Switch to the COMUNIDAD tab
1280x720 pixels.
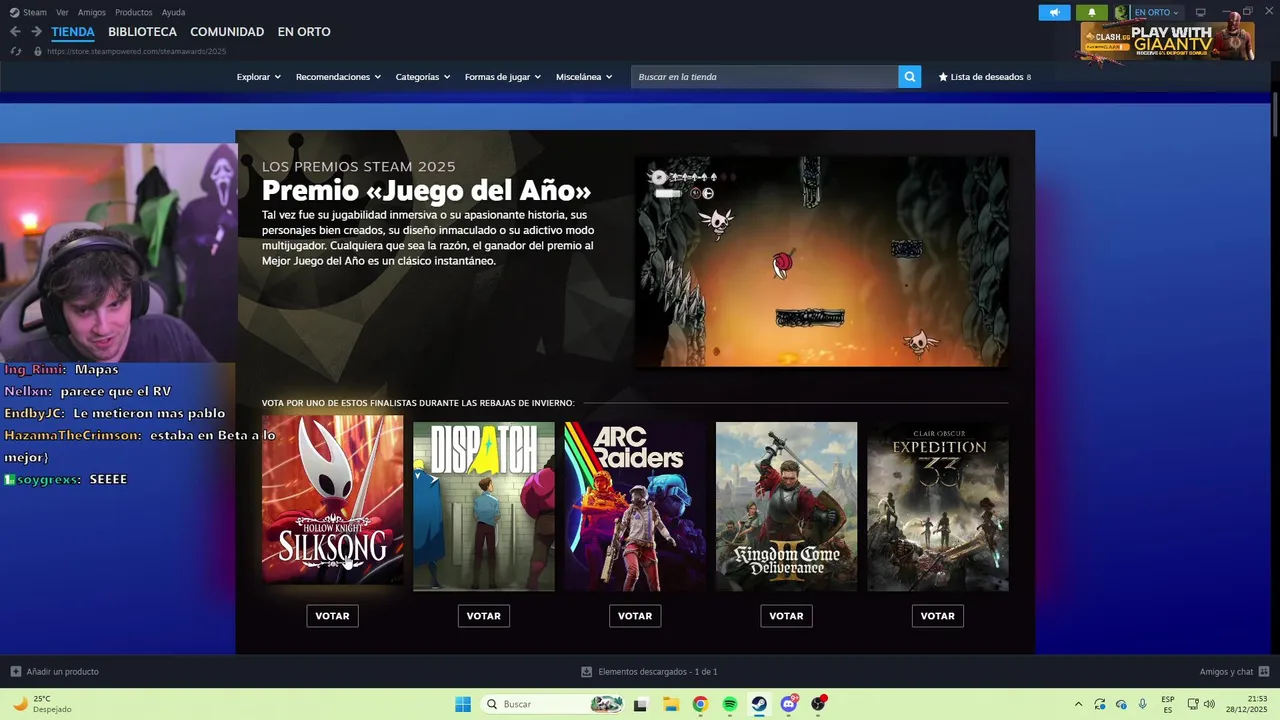[x=227, y=32]
